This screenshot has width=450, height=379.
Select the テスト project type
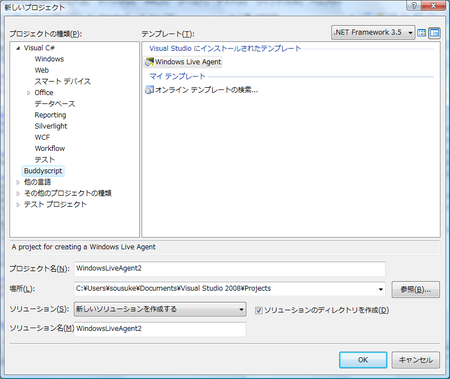tap(44, 160)
